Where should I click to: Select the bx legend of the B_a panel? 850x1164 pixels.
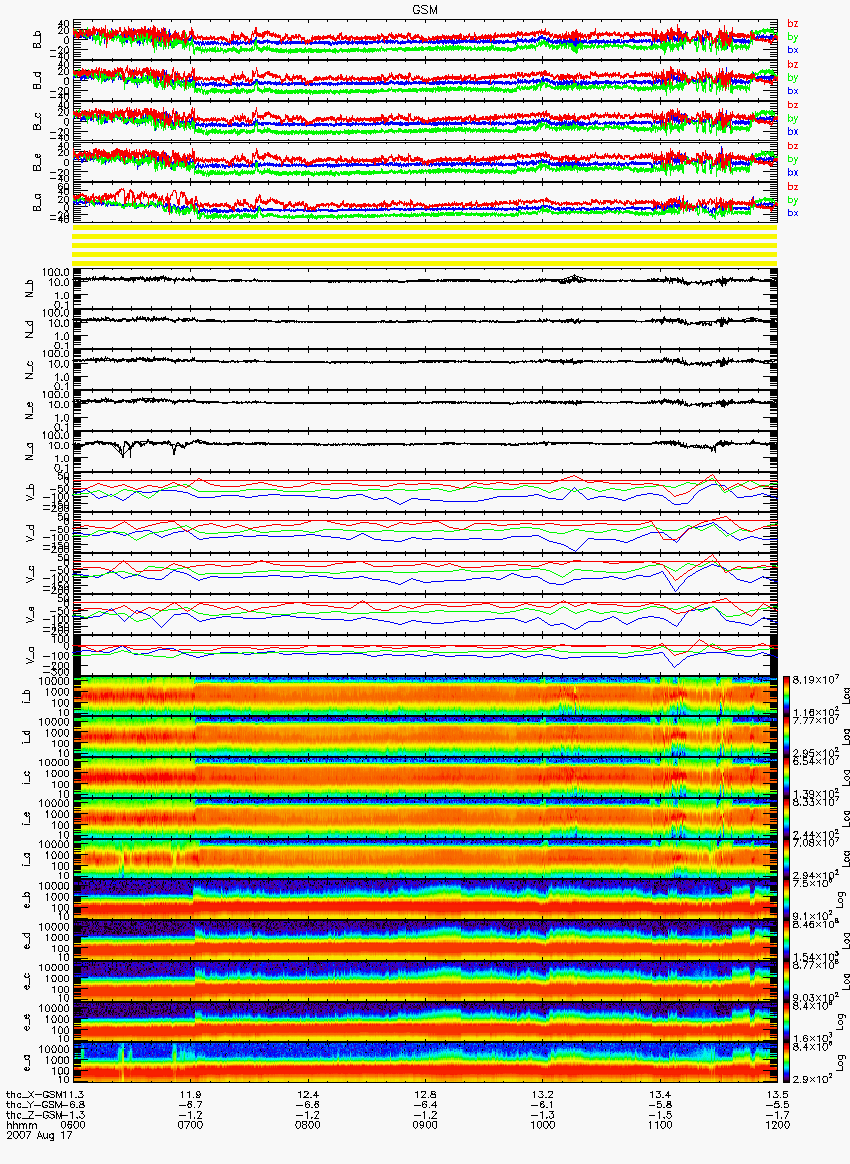(792, 213)
